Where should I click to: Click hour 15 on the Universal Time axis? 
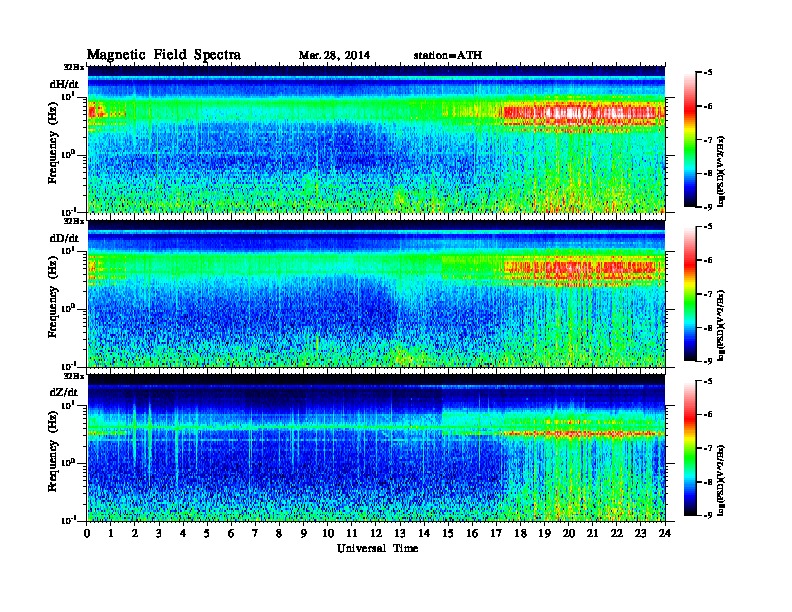[x=448, y=533]
